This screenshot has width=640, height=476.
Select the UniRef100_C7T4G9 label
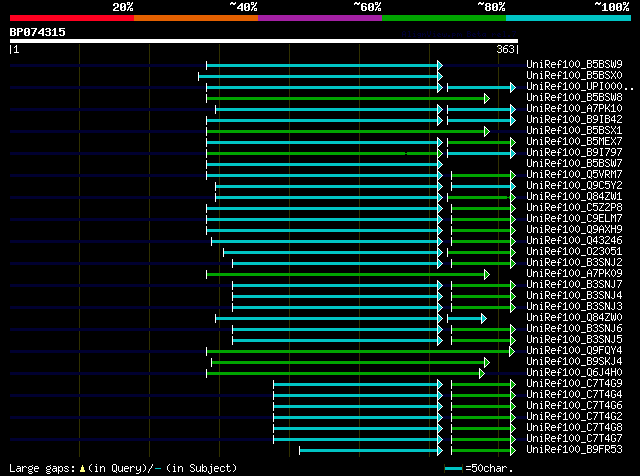click(574, 384)
